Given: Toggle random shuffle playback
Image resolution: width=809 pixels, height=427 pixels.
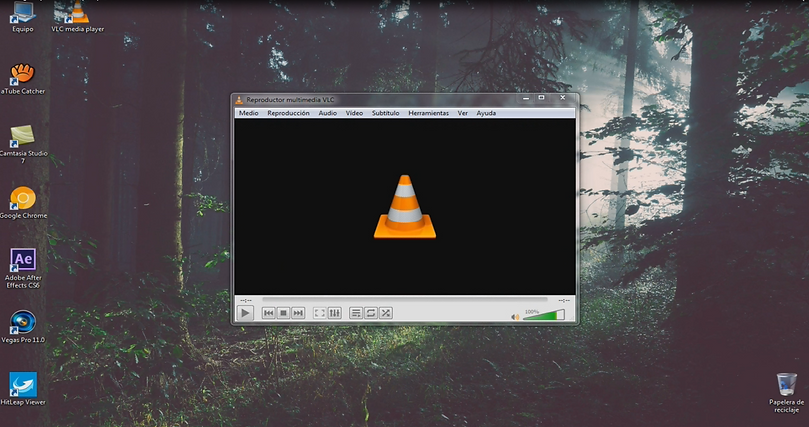Looking at the screenshot, I should 386,313.
